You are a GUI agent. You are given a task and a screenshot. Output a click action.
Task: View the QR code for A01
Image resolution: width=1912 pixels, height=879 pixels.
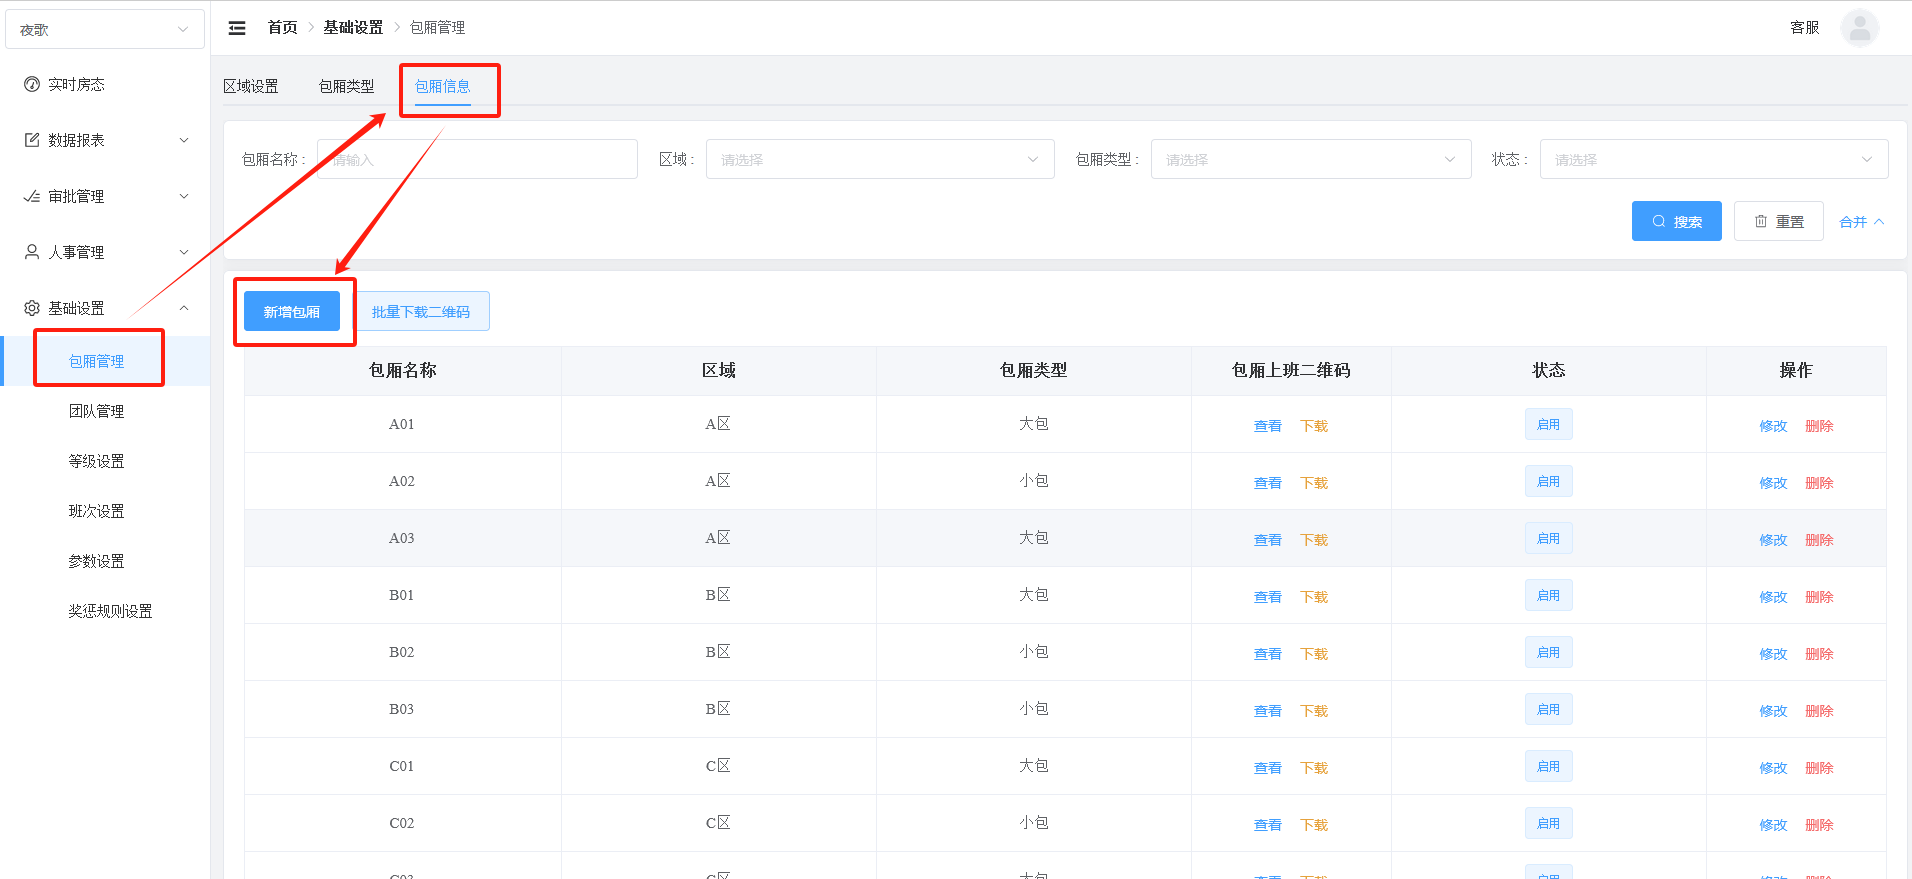pyautogui.click(x=1268, y=426)
